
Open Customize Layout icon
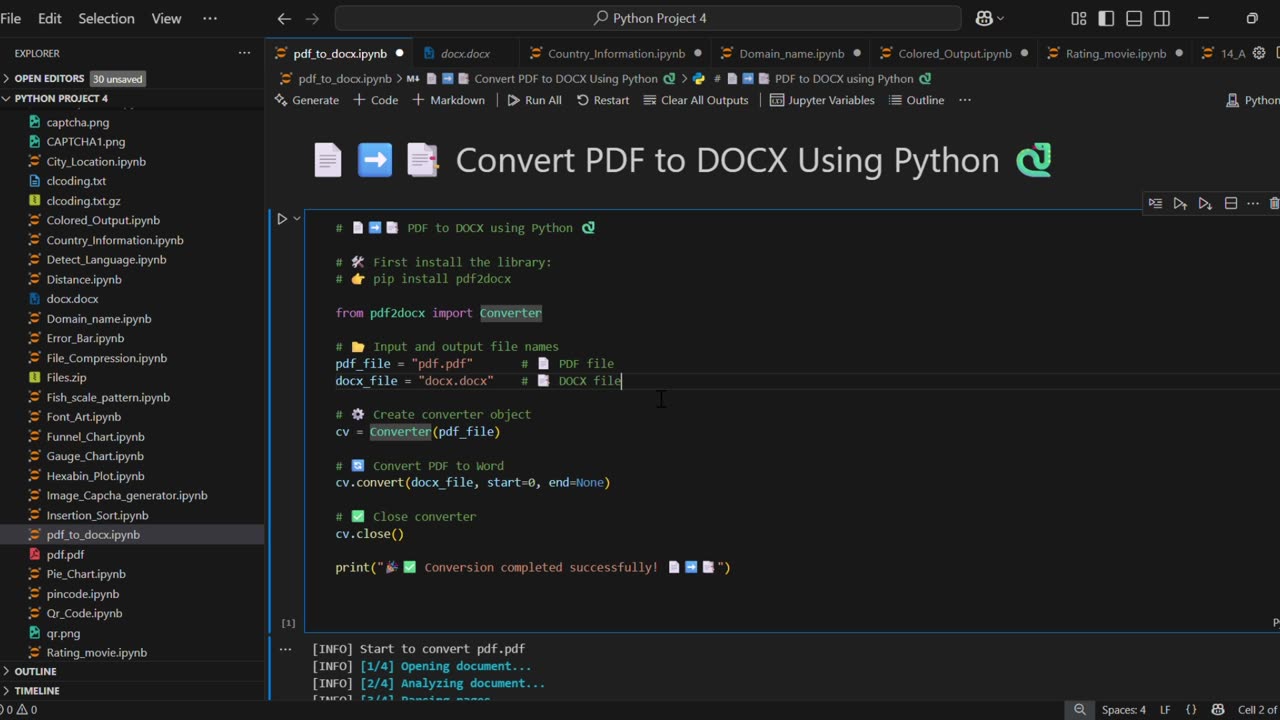1078,18
